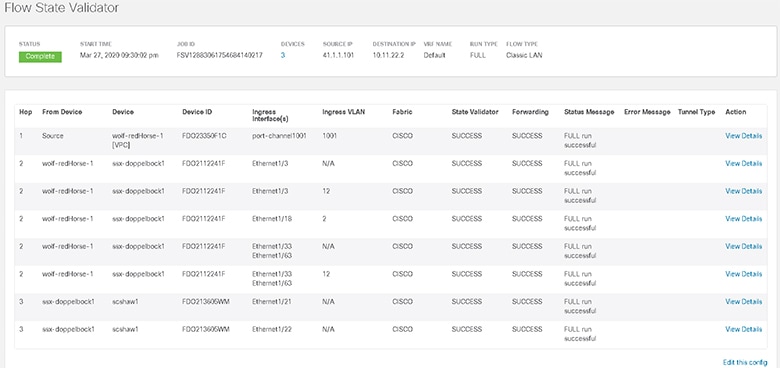Click the Status Message column header
This screenshot has height=368, width=780.
[x=589, y=112]
